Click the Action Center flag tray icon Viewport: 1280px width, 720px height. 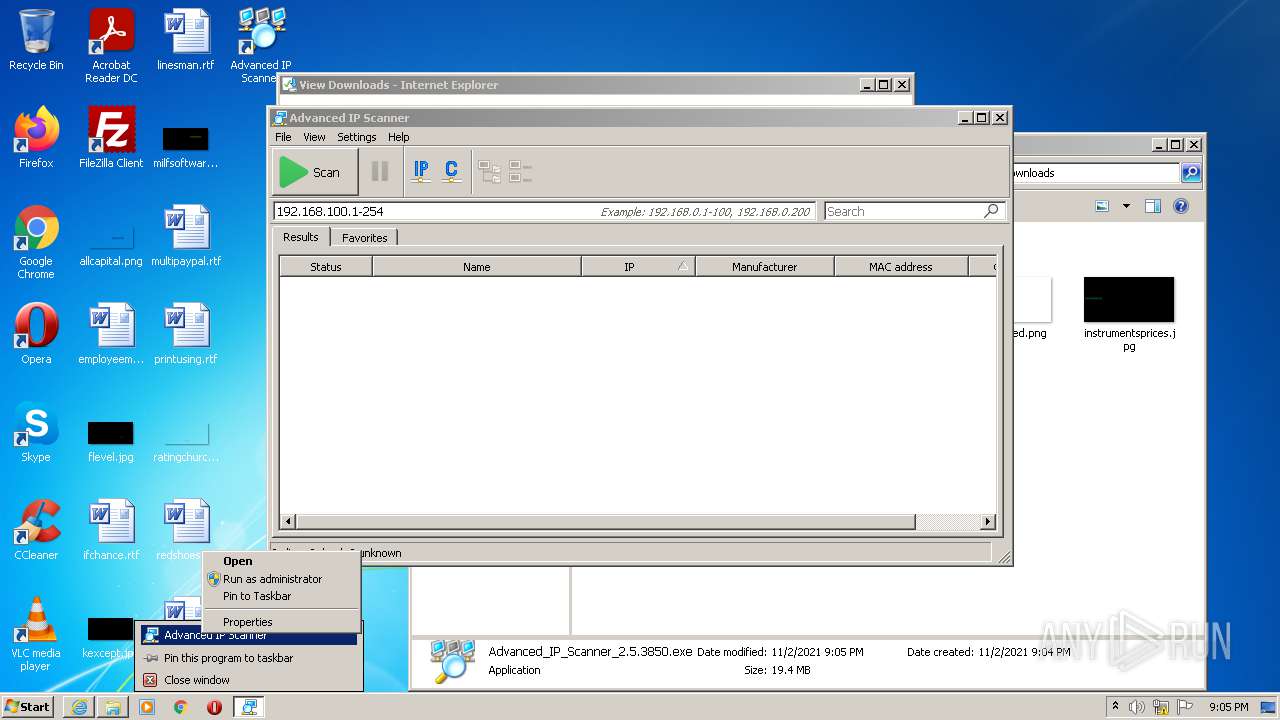[1186, 707]
